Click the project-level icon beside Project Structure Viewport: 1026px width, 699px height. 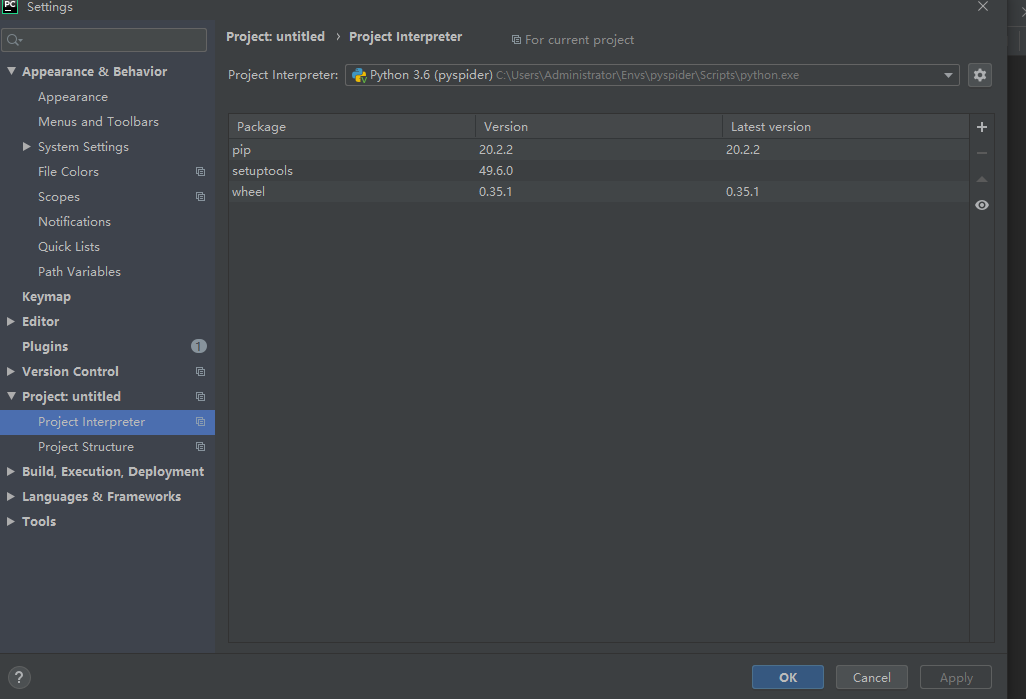pos(200,447)
